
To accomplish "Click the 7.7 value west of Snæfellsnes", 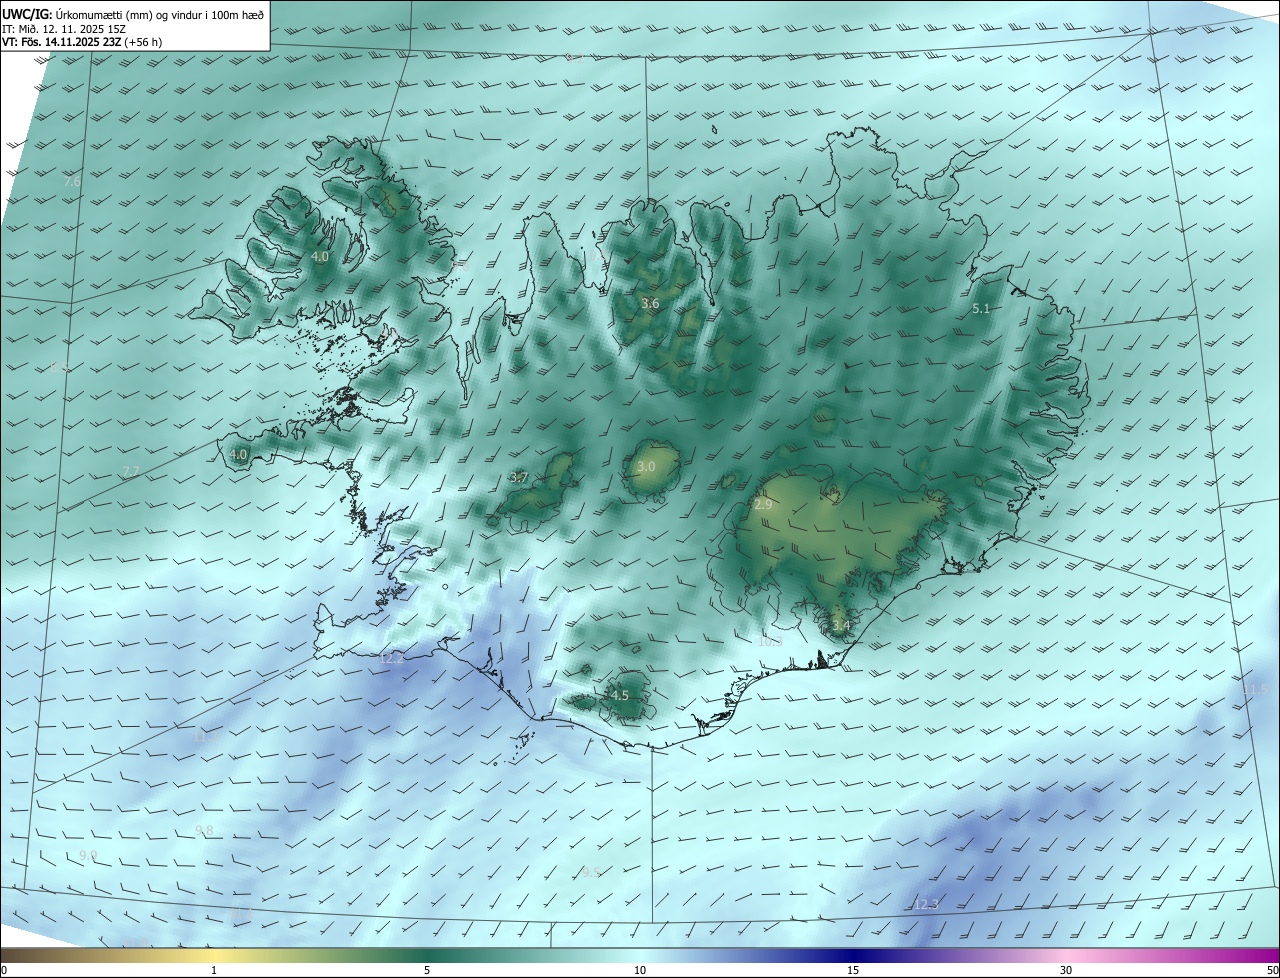I will coord(131,471).
